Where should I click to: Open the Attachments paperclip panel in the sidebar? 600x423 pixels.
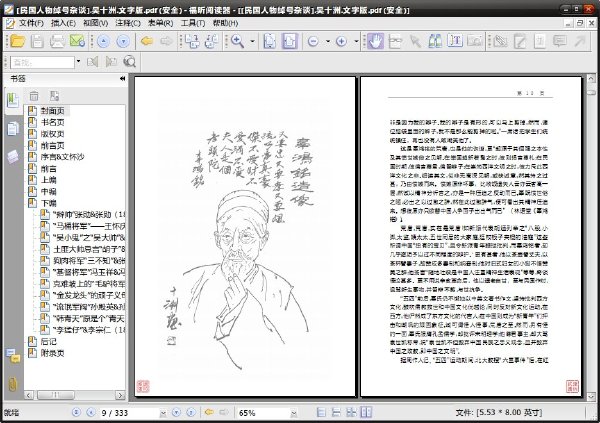(13, 384)
